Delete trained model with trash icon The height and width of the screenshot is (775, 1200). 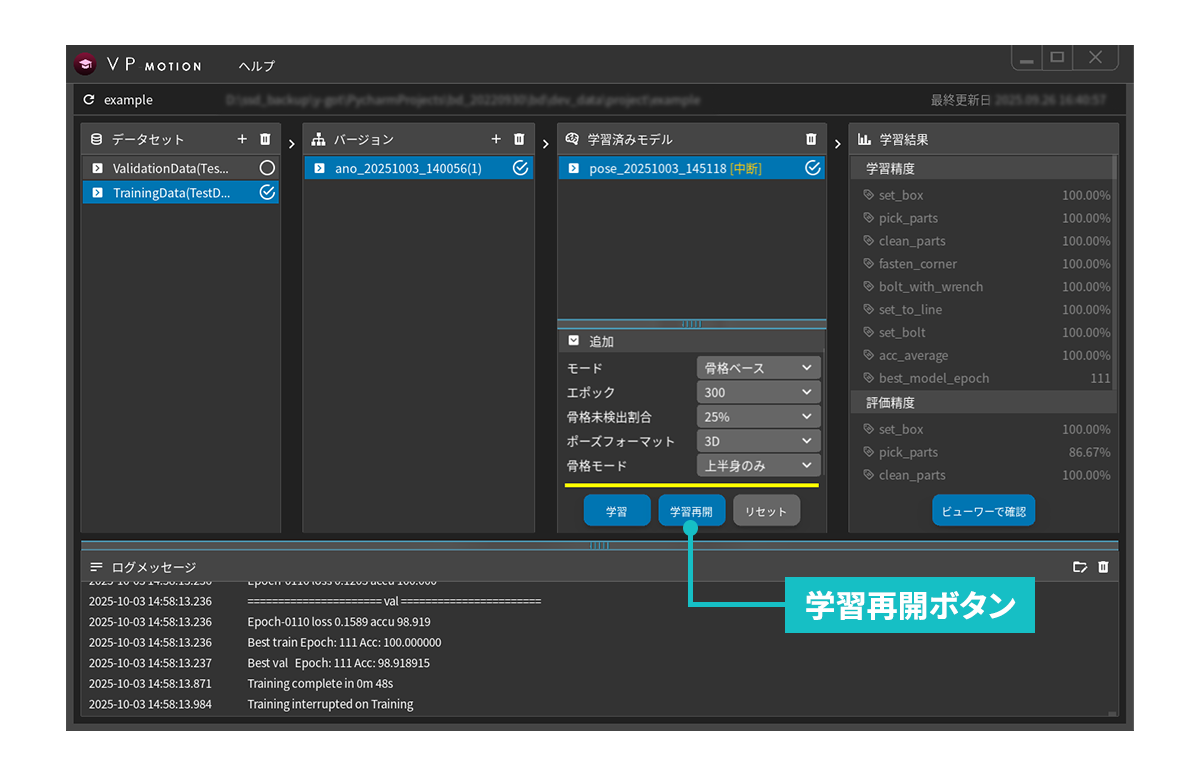pyautogui.click(x=811, y=139)
